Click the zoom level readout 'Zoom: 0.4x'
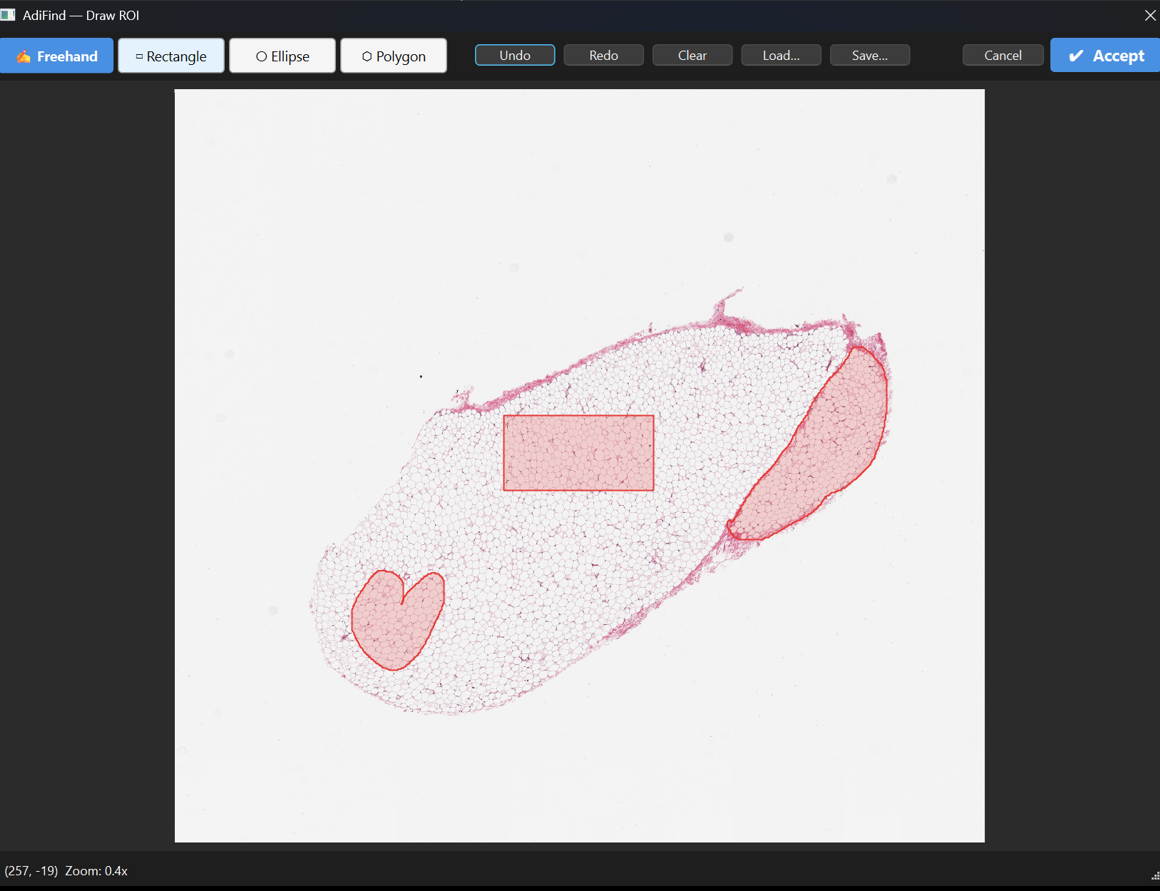 pos(96,871)
